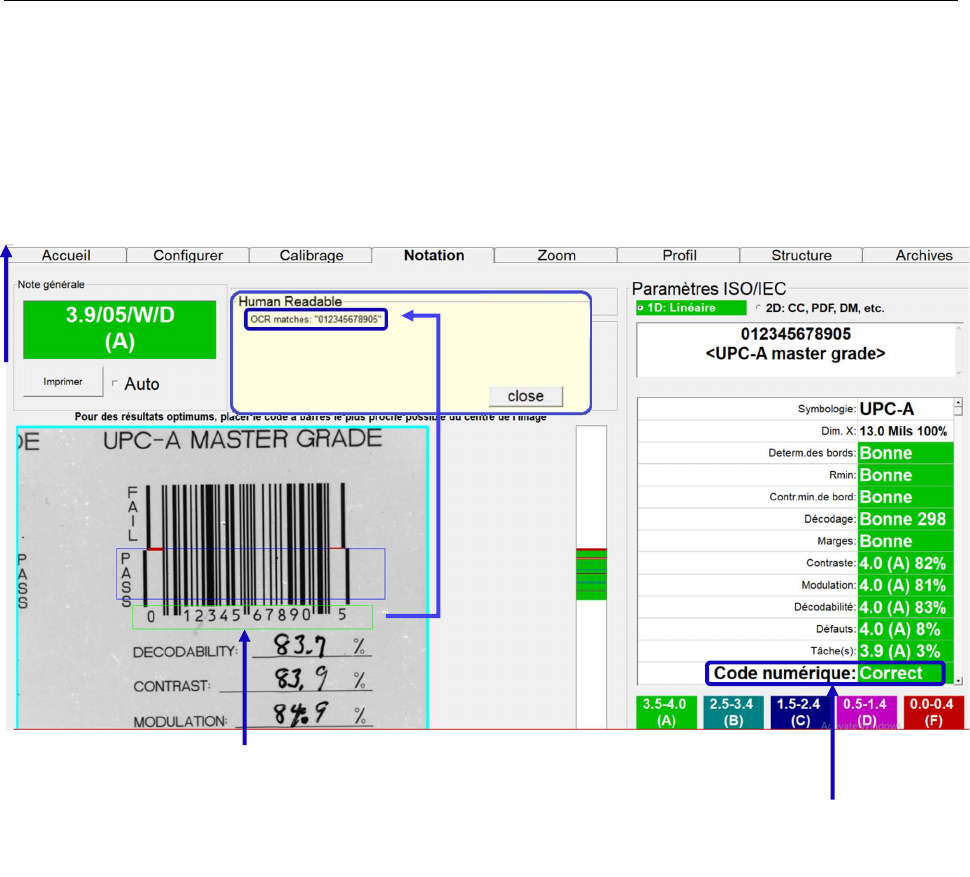
Task: Click the Dim. X value 13.0 Mils 100%
Action: tap(903, 431)
